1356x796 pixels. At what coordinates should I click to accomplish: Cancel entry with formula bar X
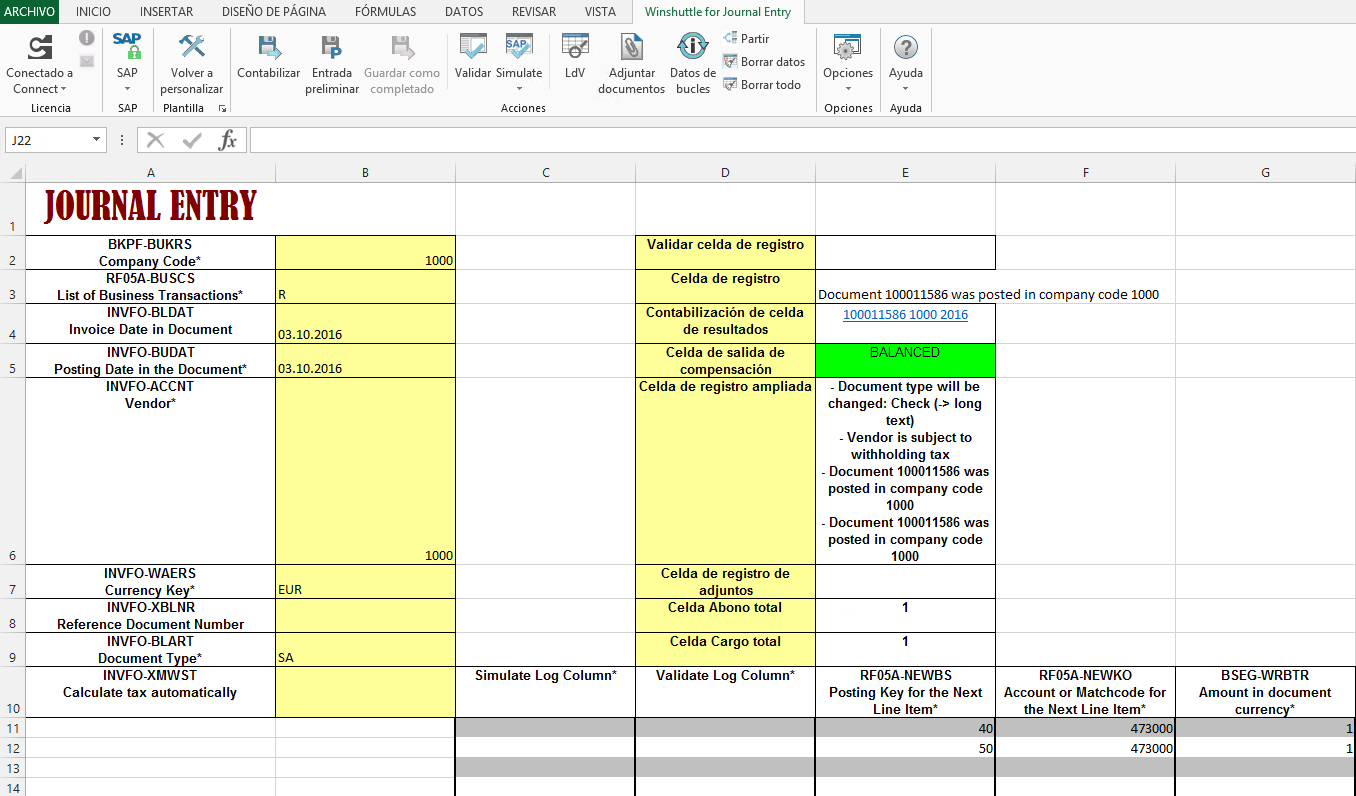click(155, 140)
